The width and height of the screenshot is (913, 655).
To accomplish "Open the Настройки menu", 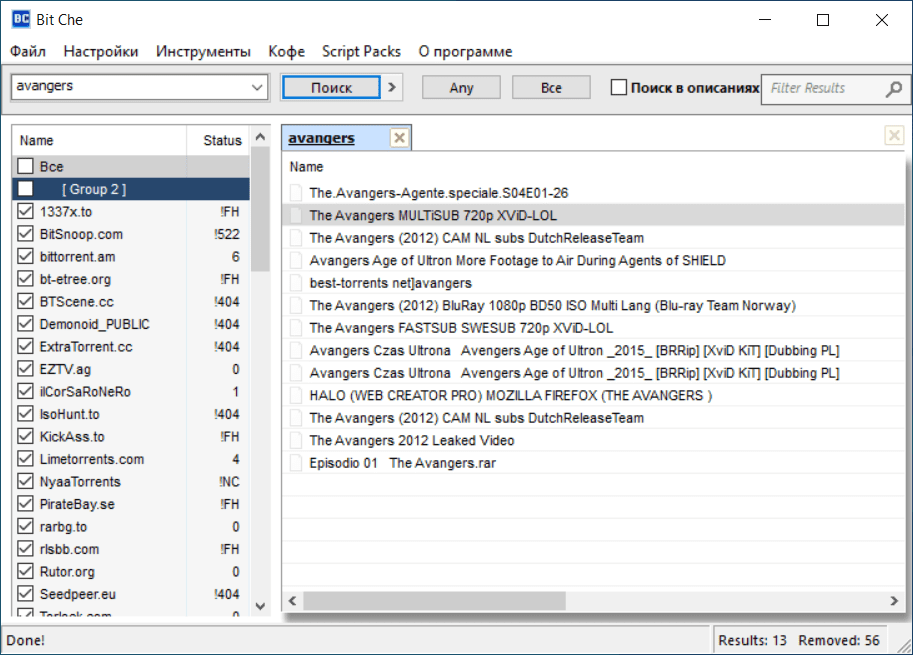I will coord(101,51).
